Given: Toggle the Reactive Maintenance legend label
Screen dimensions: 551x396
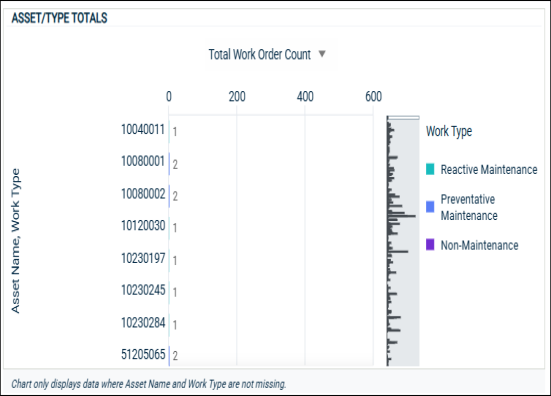Looking at the screenshot, I should tap(489, 169).
